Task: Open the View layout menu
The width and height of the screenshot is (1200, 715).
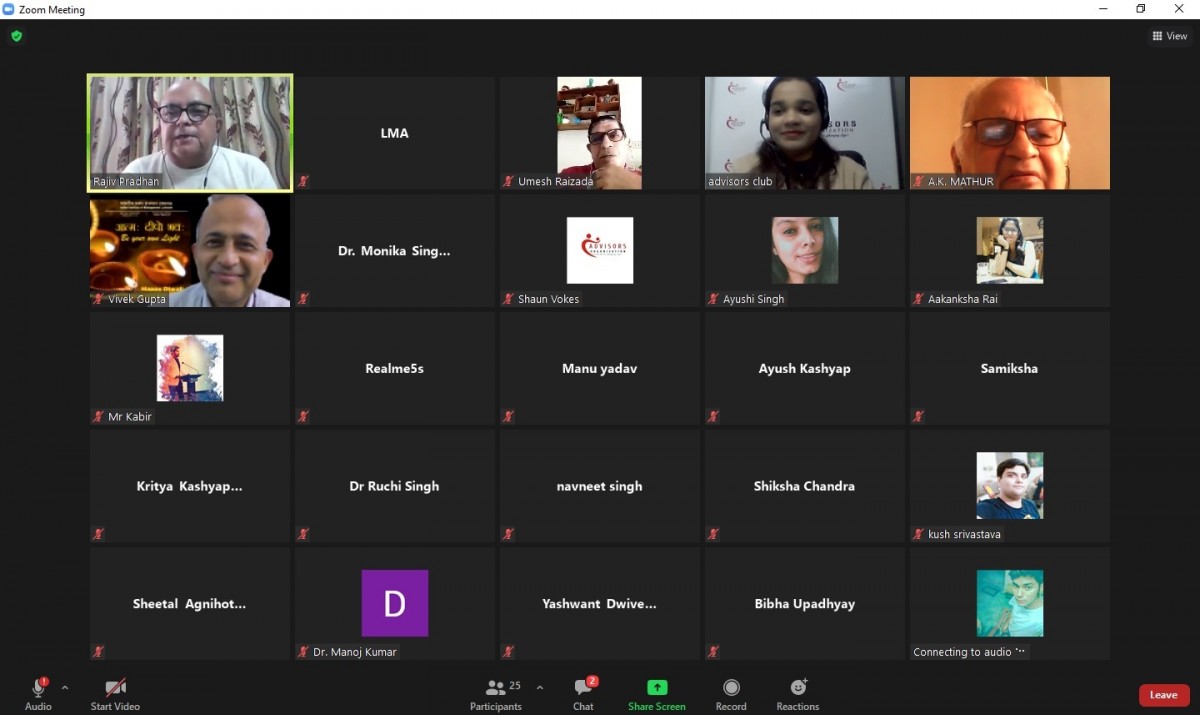Action: click(1169, 36)
